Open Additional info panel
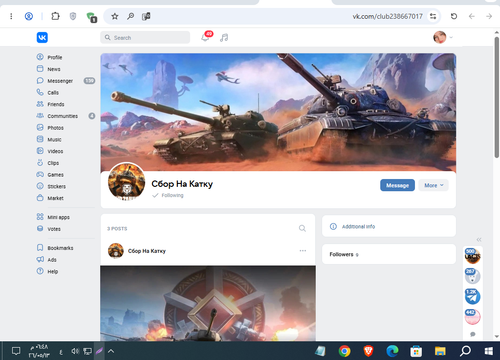500x360 pixels. (x=389, y=226)
